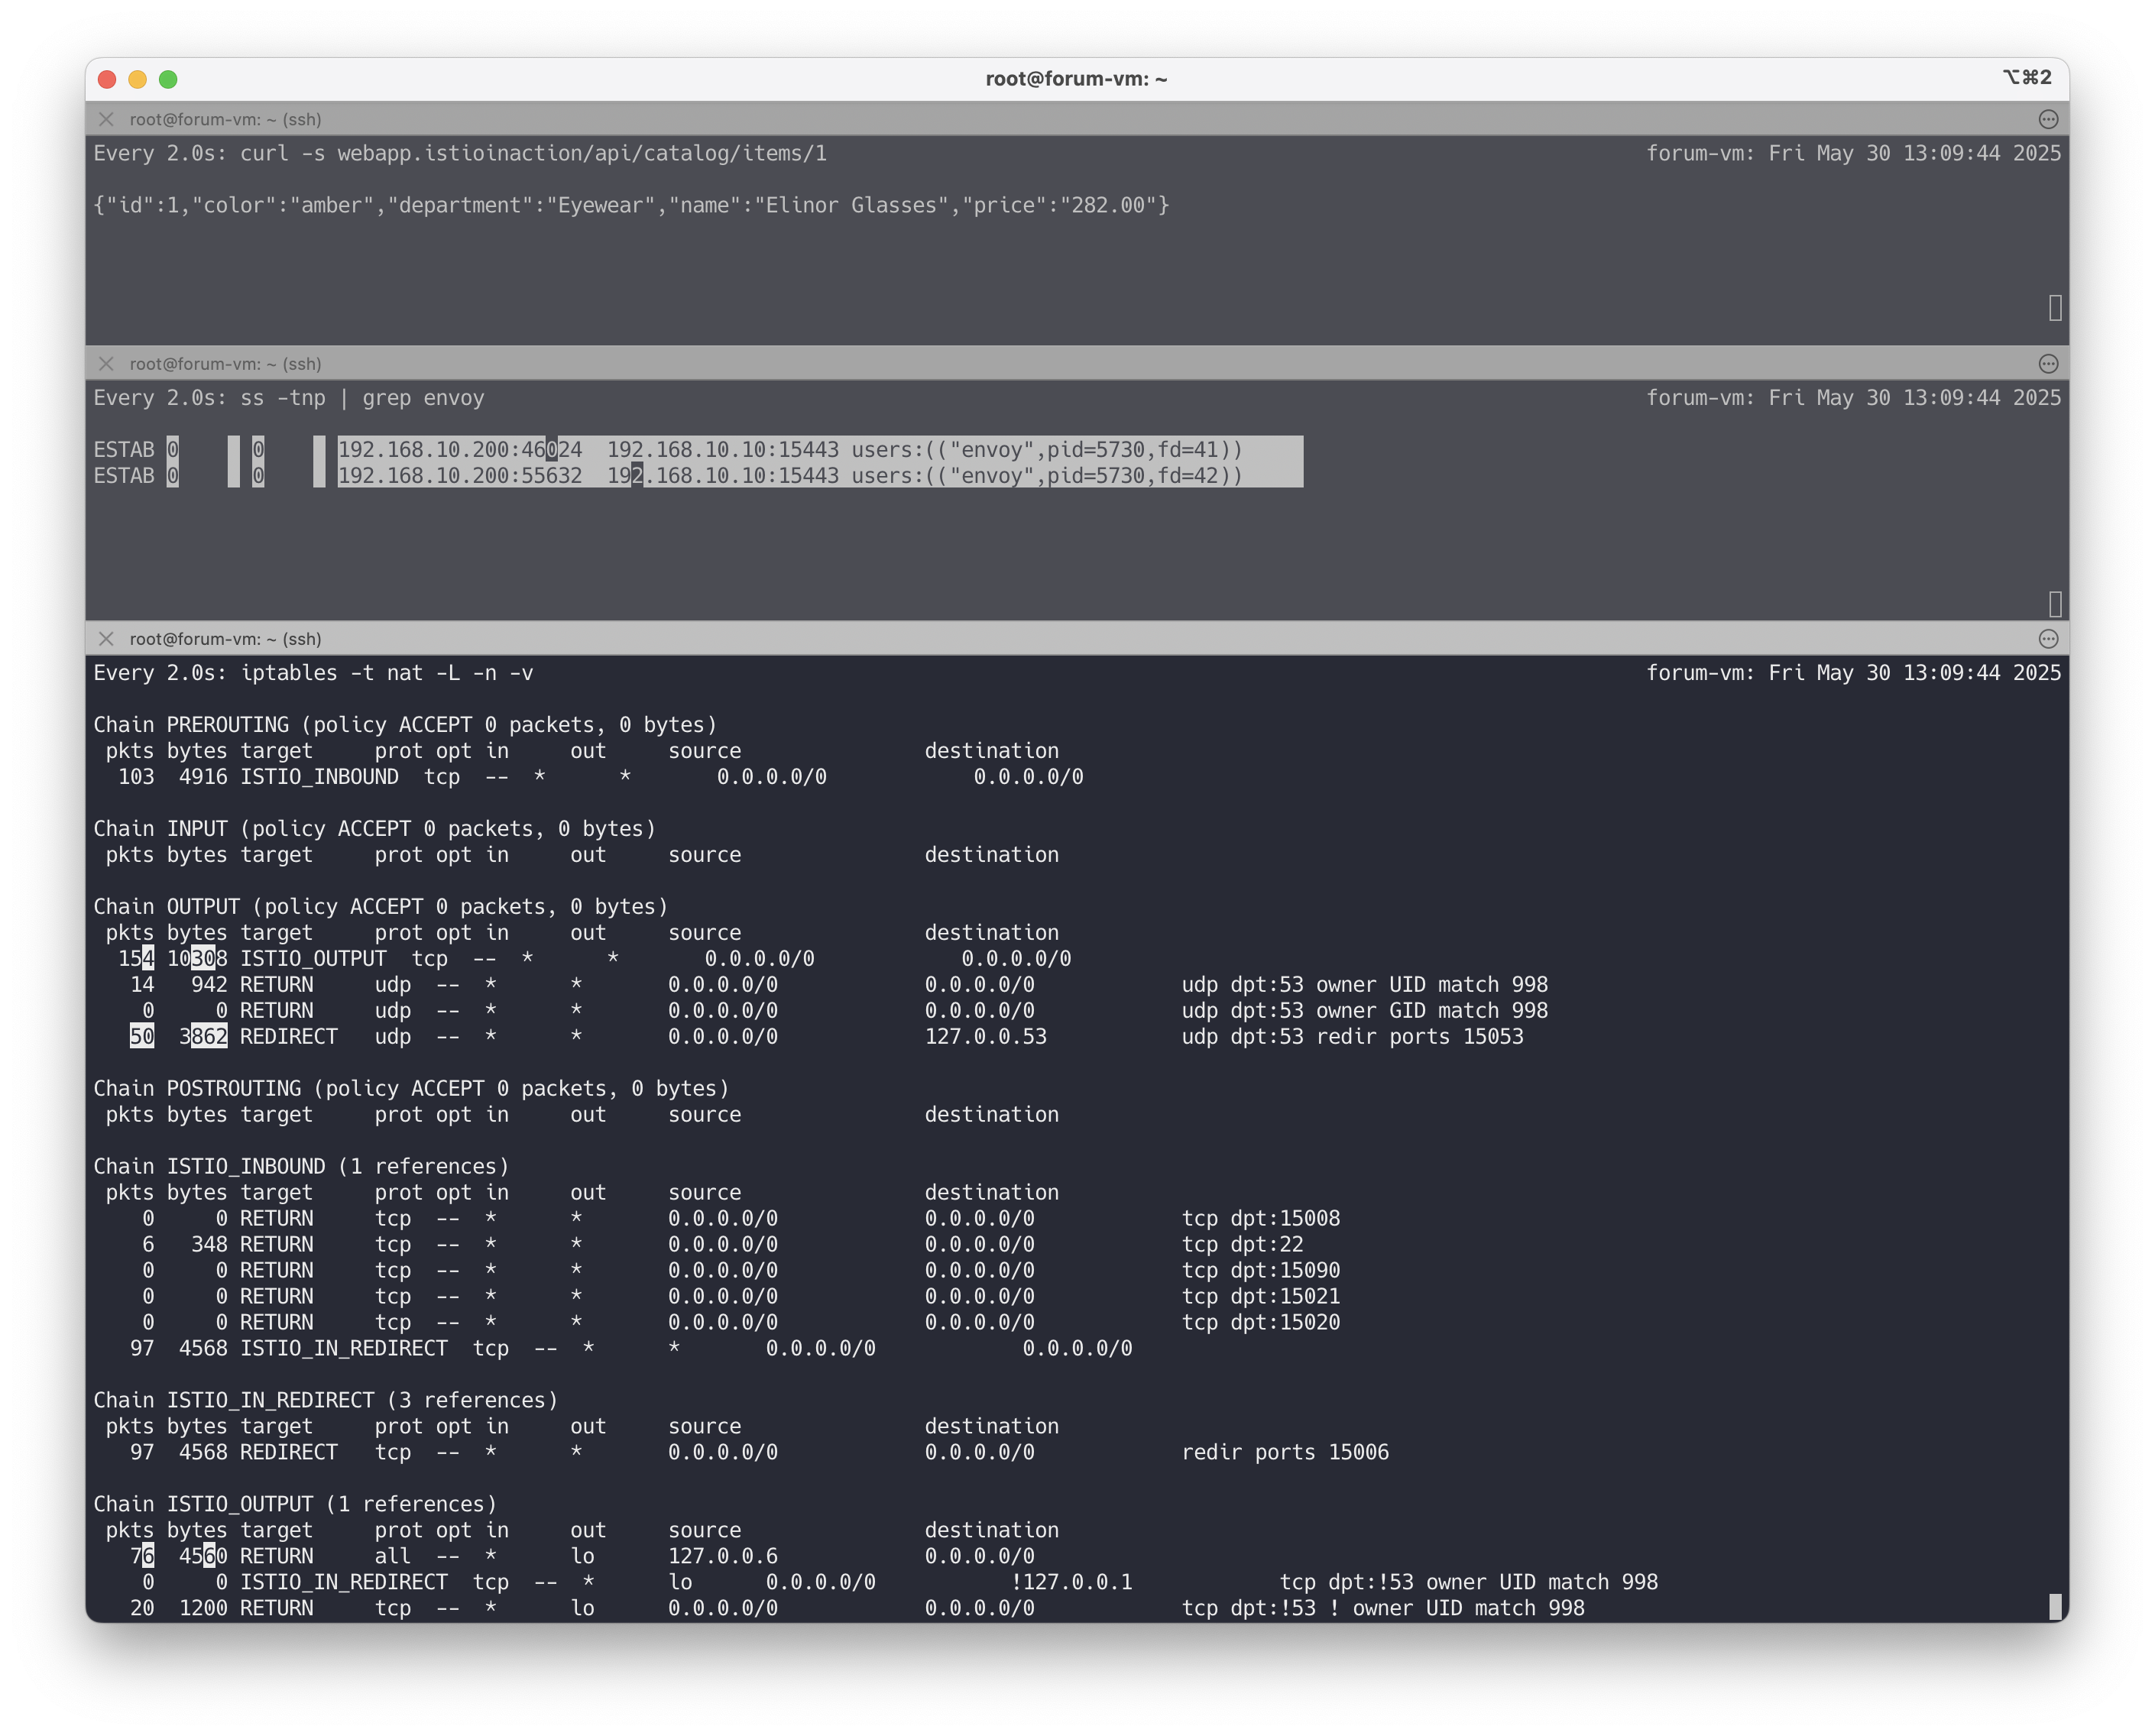Viewport: 2155px width, 1736px height.
Task: Click the 'tcp dpt:15020' rule text
Action: pyautogui.click(x=1261, y=1323)
